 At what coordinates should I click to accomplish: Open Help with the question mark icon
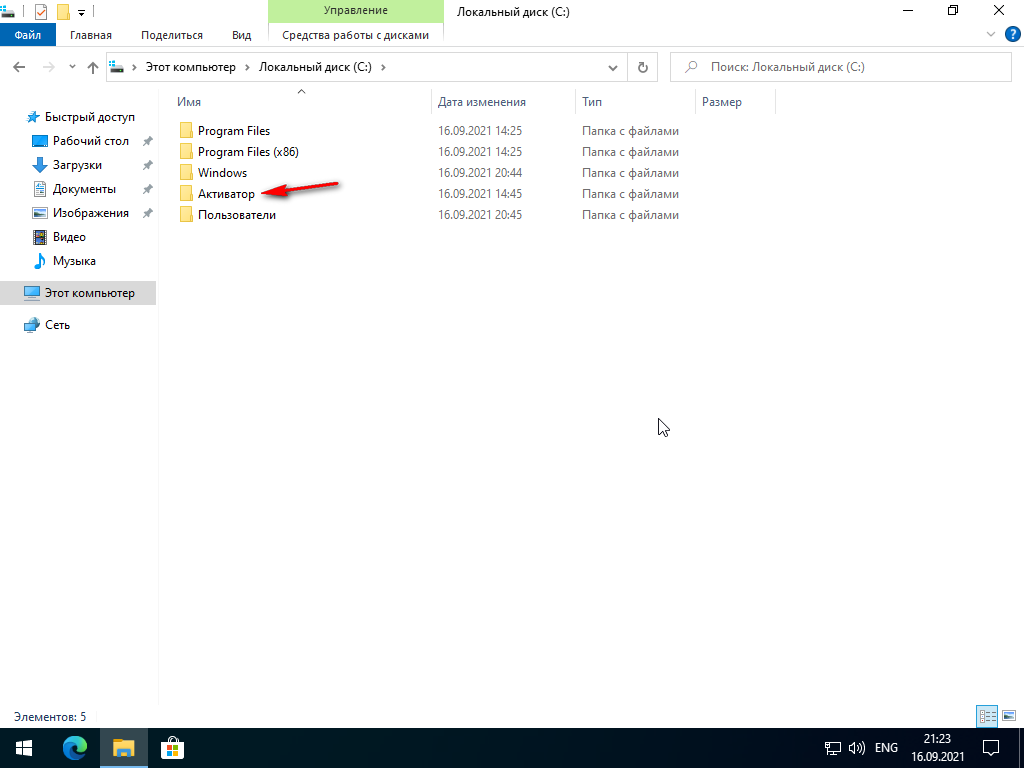coord(1012,35)
